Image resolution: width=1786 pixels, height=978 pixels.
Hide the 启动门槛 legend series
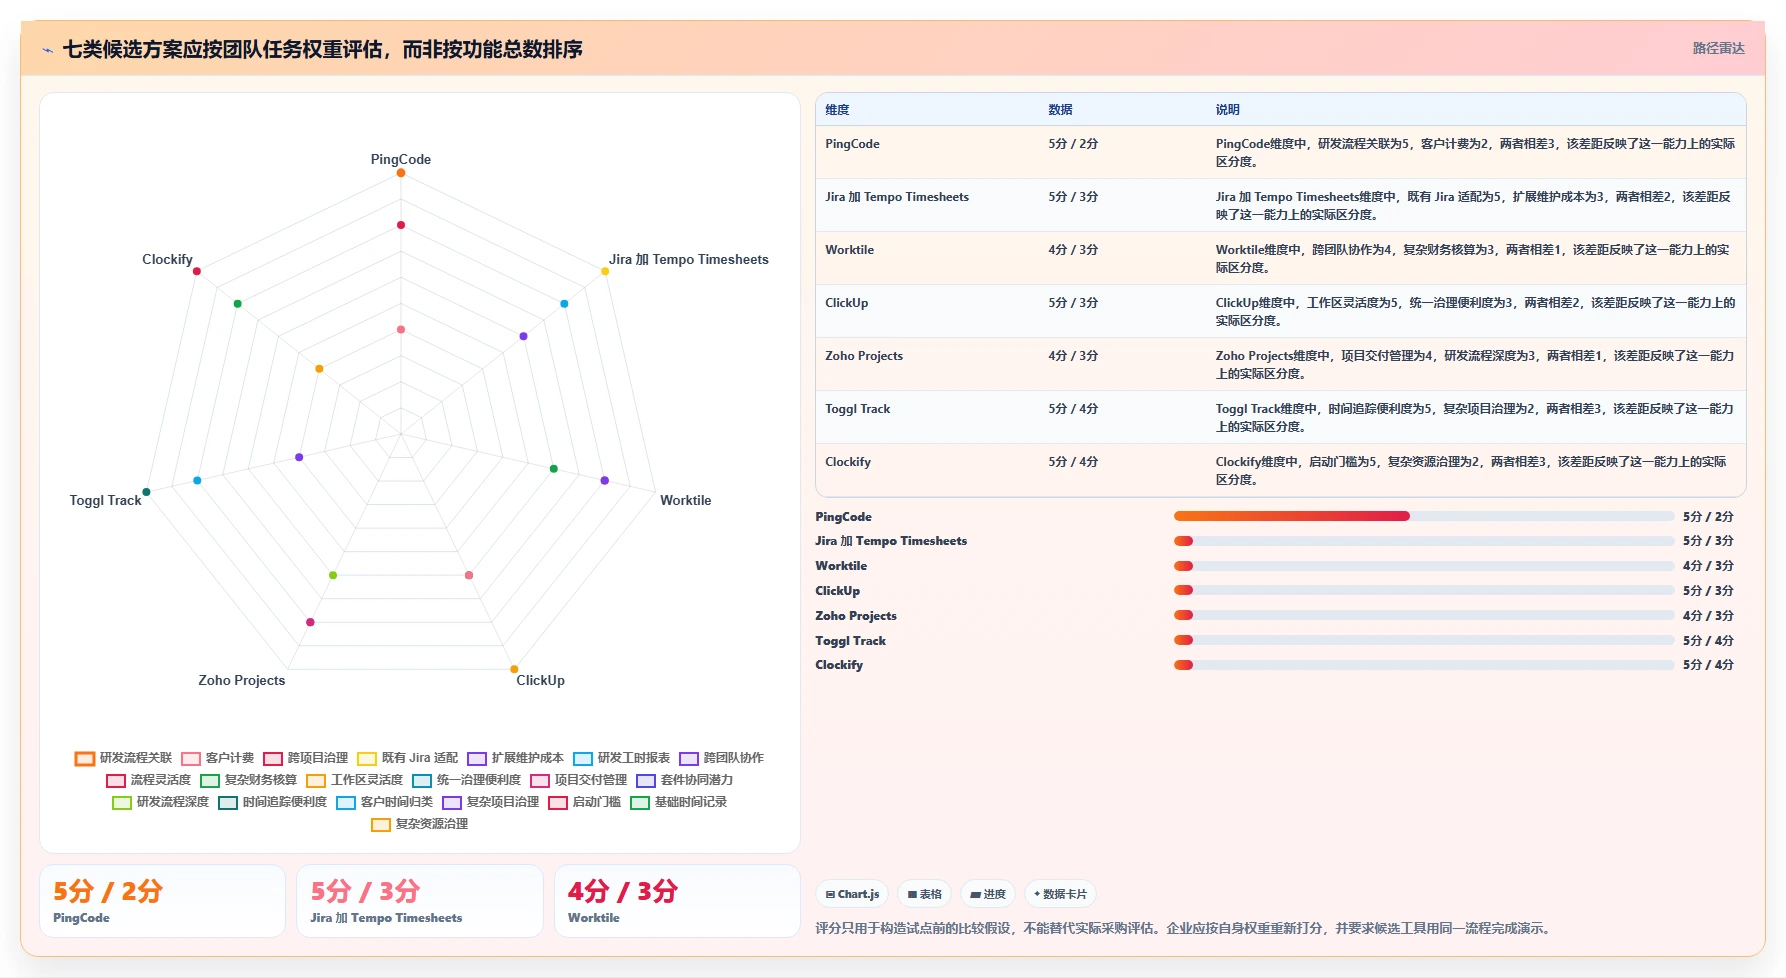point(585,802)
